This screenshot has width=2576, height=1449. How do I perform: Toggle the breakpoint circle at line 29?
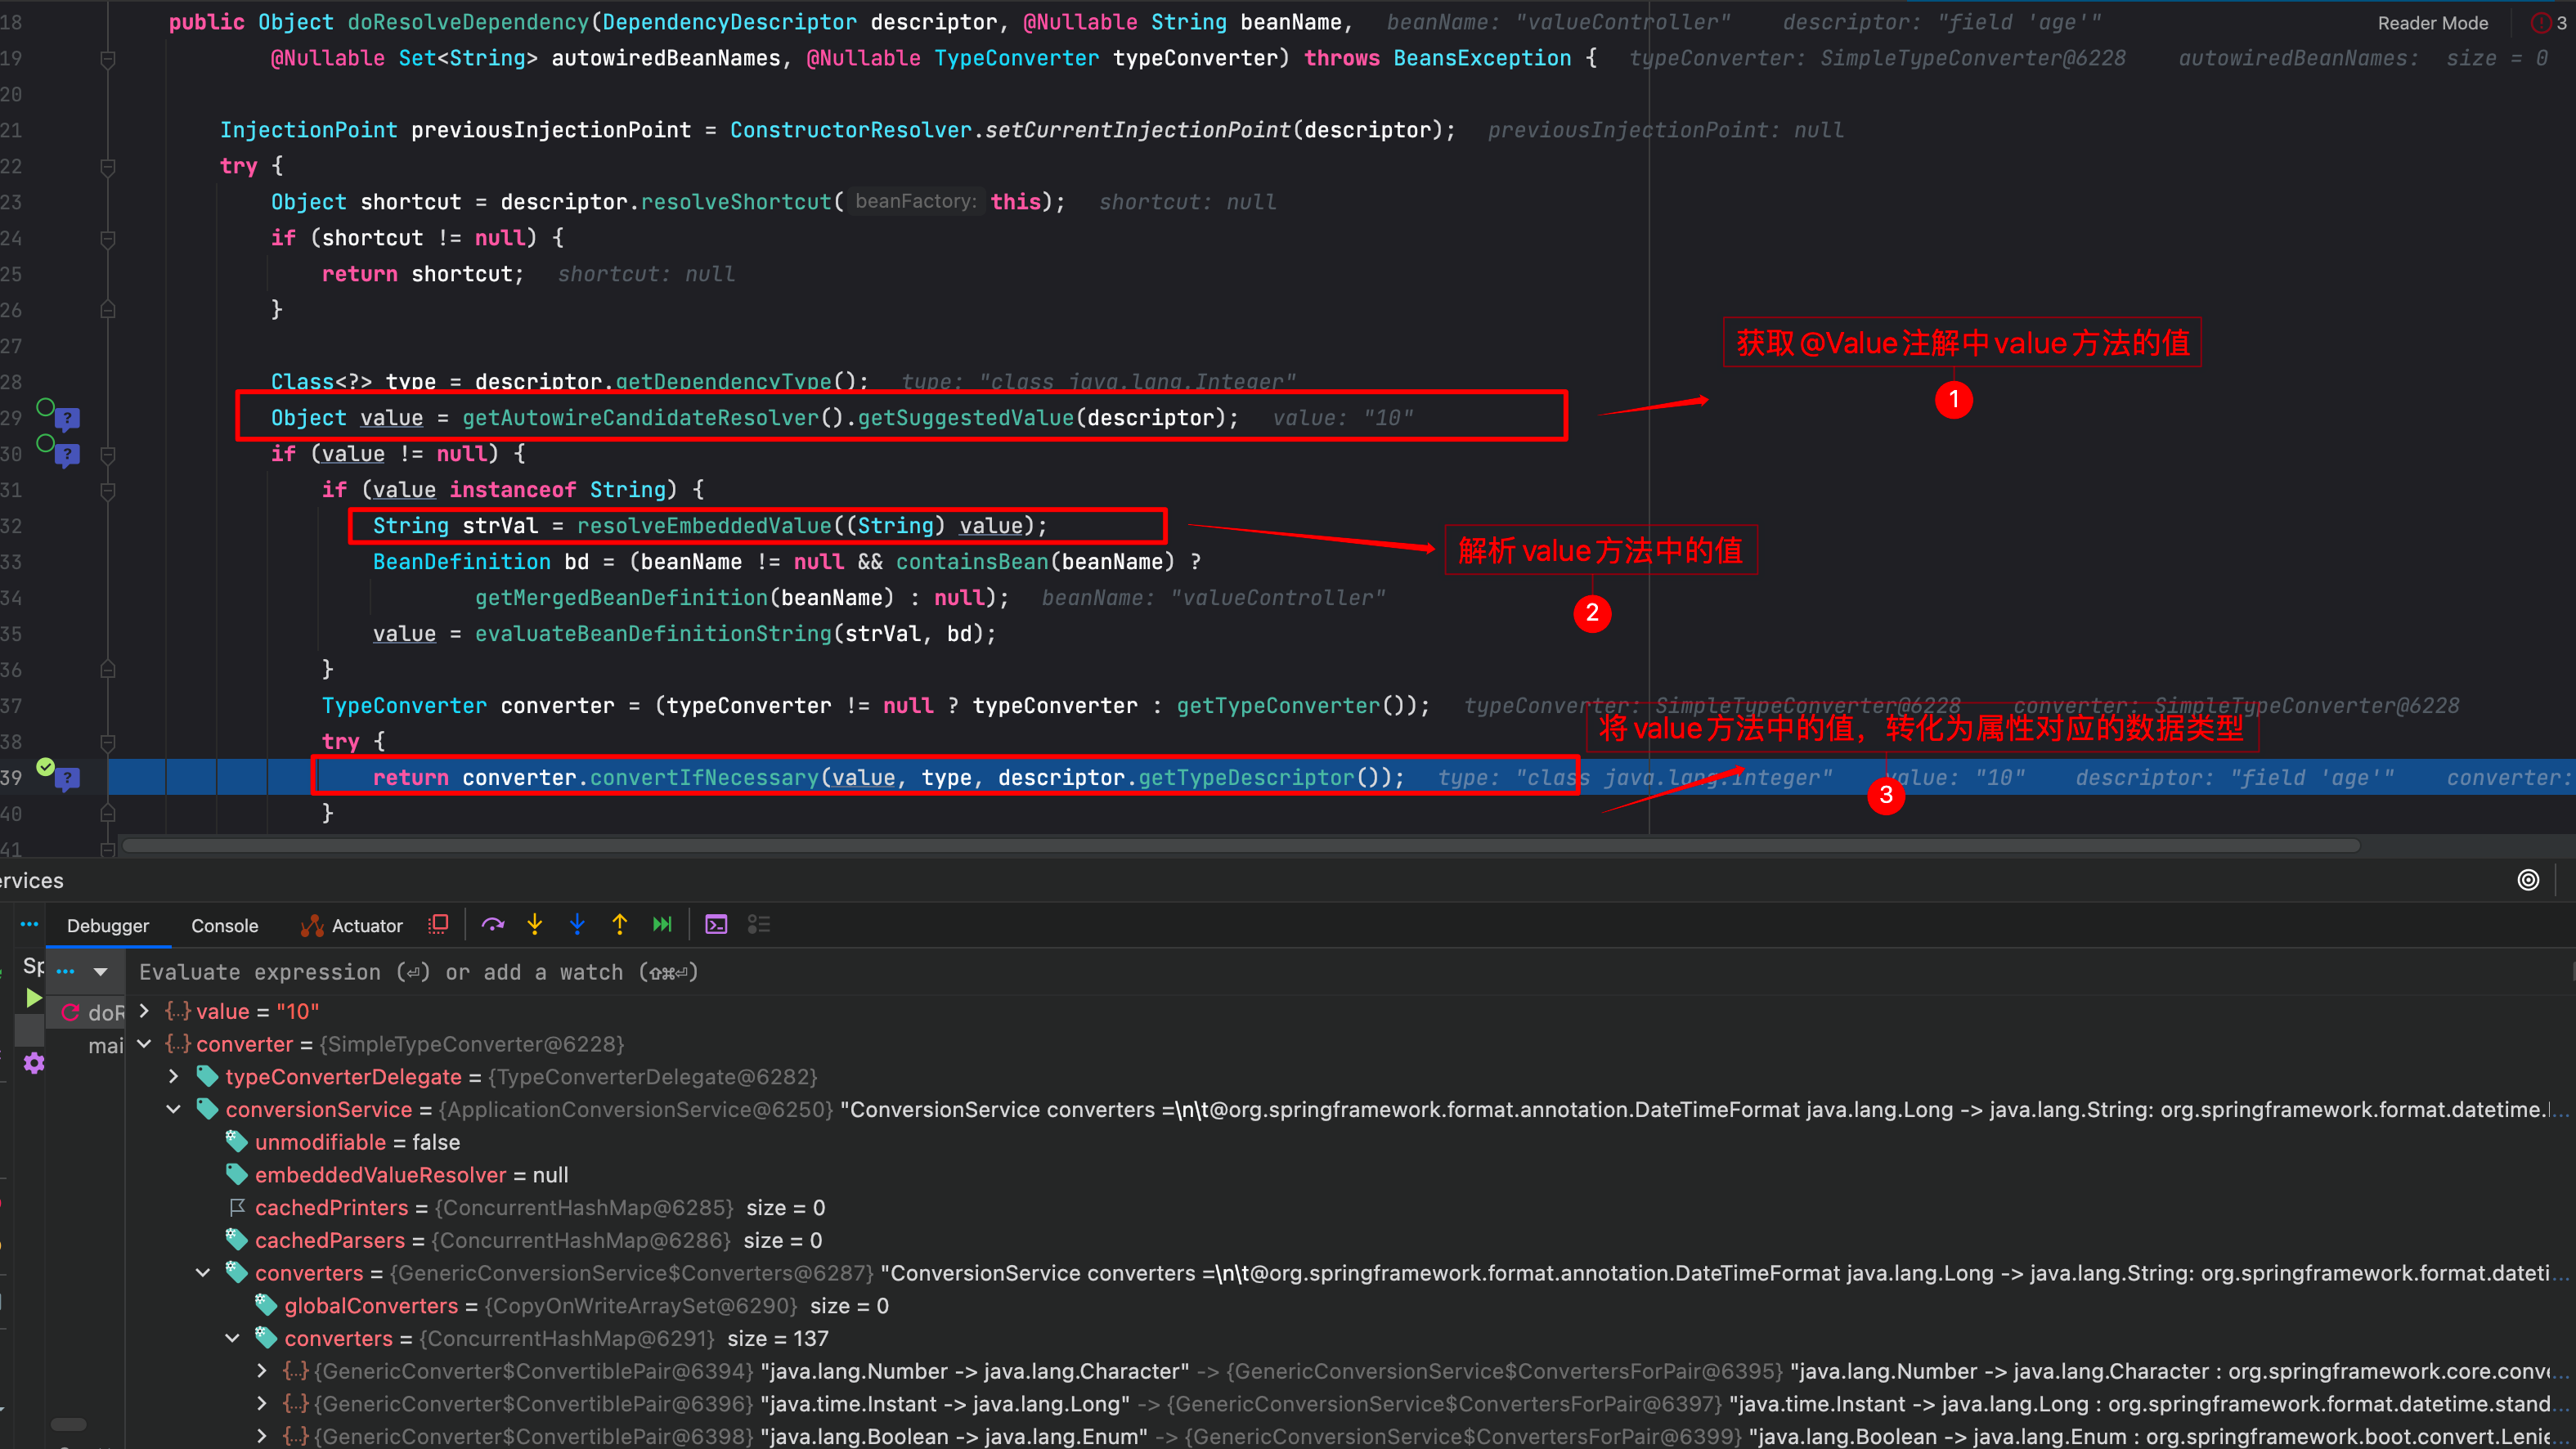44,408
